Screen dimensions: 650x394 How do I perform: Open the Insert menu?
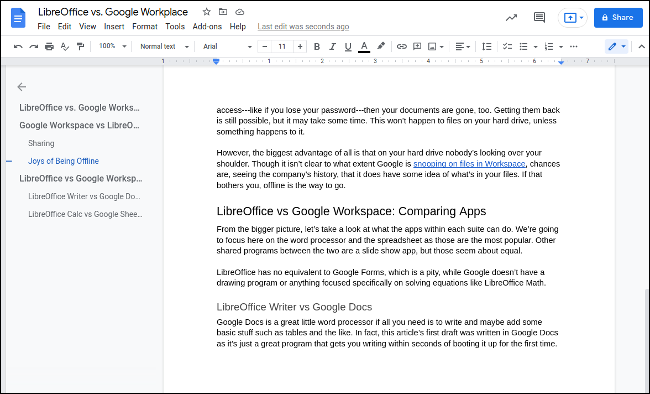pyautogui.click(x=114, y=27)
